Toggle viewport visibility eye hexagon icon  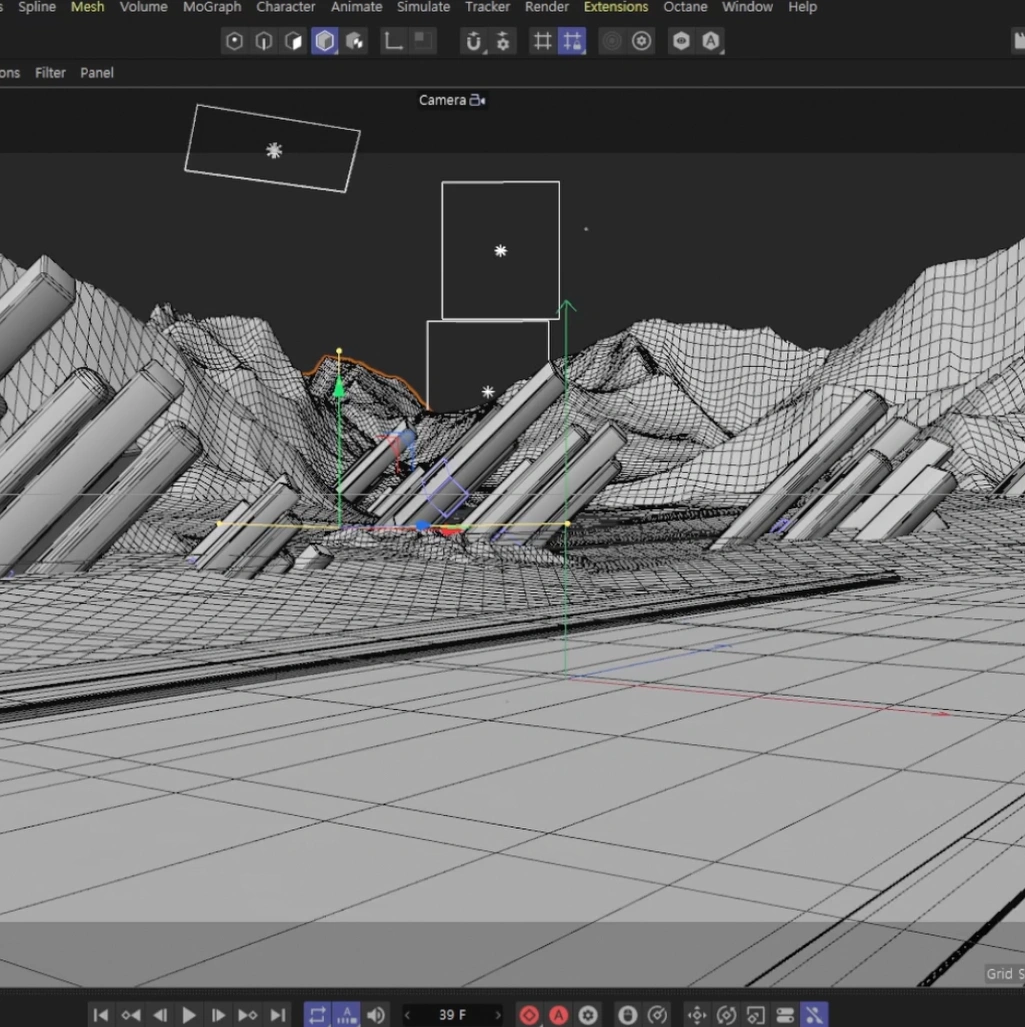(x=681, y=41)
